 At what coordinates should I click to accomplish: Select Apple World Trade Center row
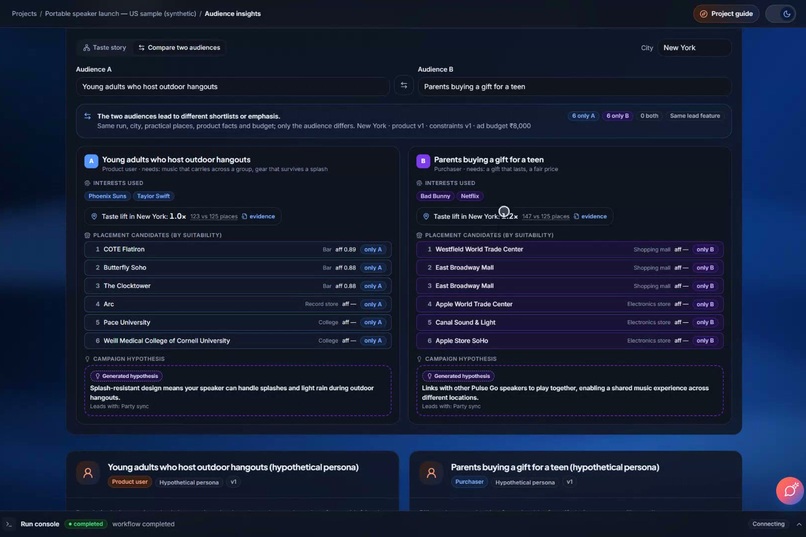[570, 304]
